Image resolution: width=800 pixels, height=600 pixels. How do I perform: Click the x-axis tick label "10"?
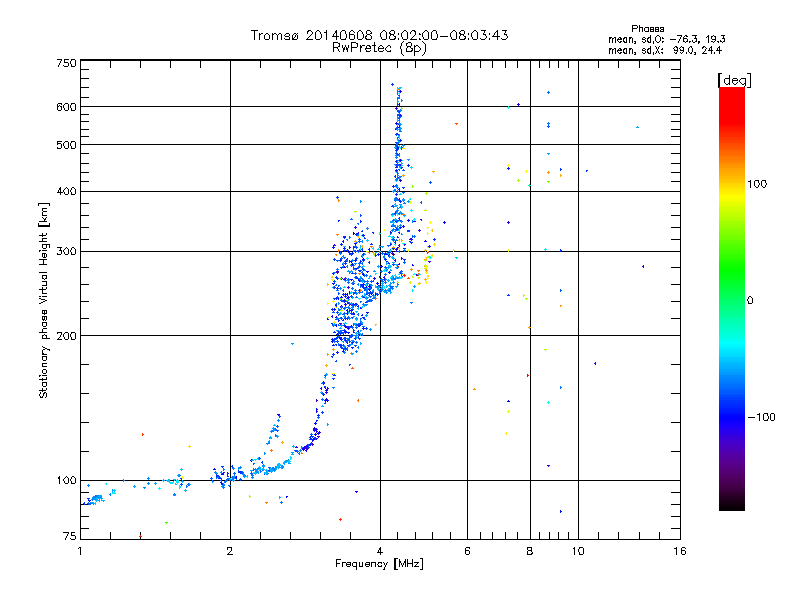pos(578,551)
